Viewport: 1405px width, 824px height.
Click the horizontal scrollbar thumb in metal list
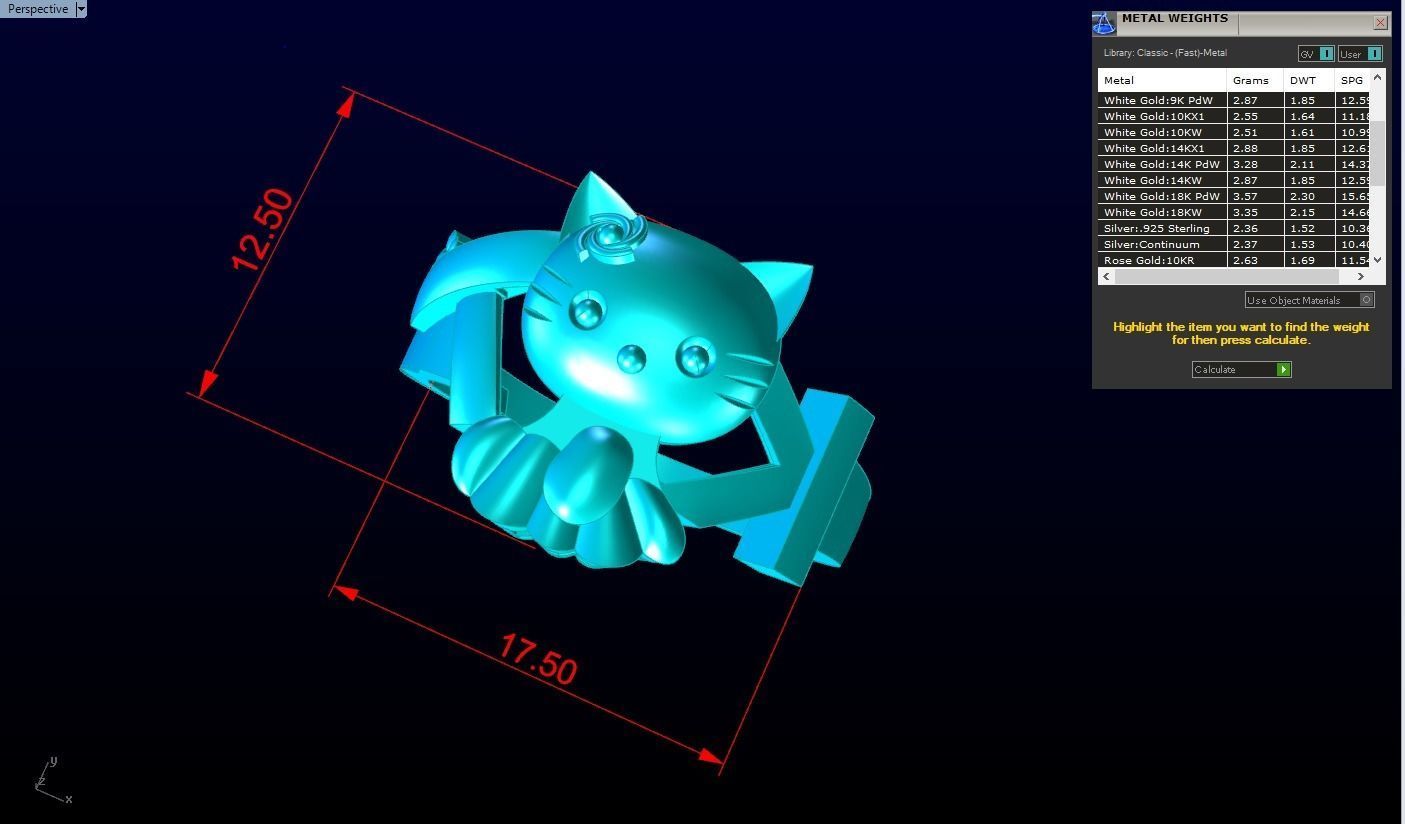[x=1226, y=276]
